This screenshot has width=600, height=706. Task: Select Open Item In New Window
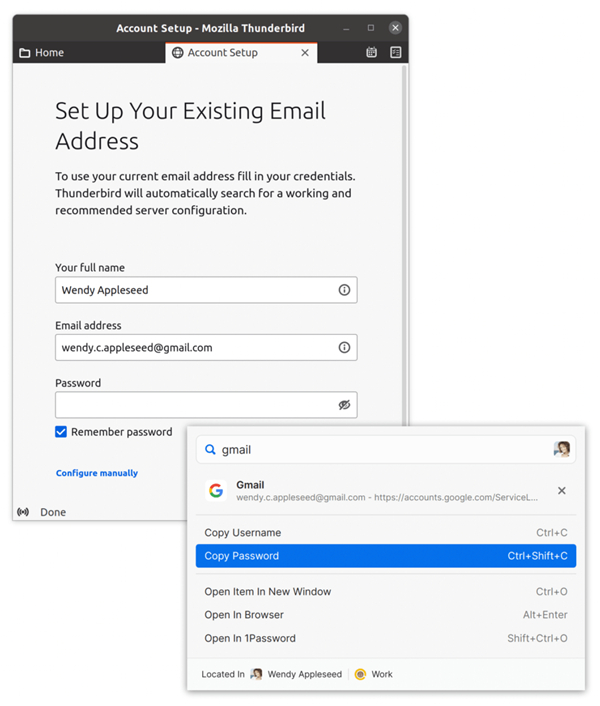pyautogui.click(x=386, y=592)
